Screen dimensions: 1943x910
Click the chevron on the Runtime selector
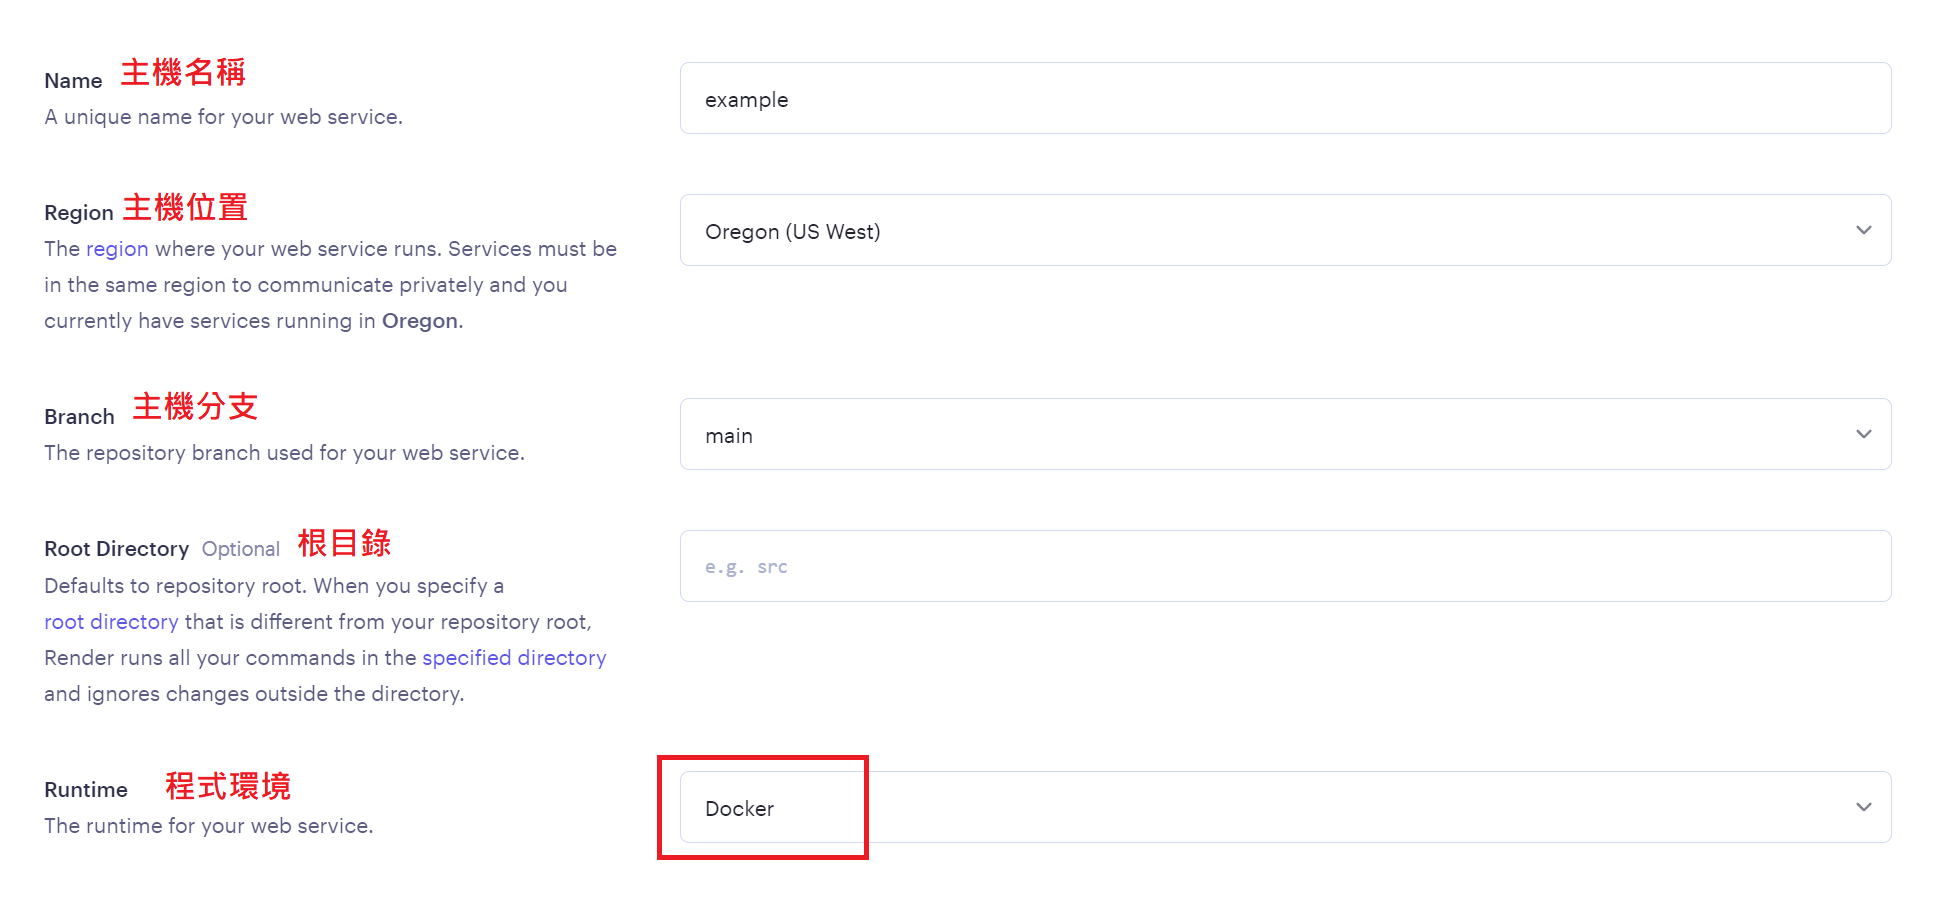click(1864, 807)
